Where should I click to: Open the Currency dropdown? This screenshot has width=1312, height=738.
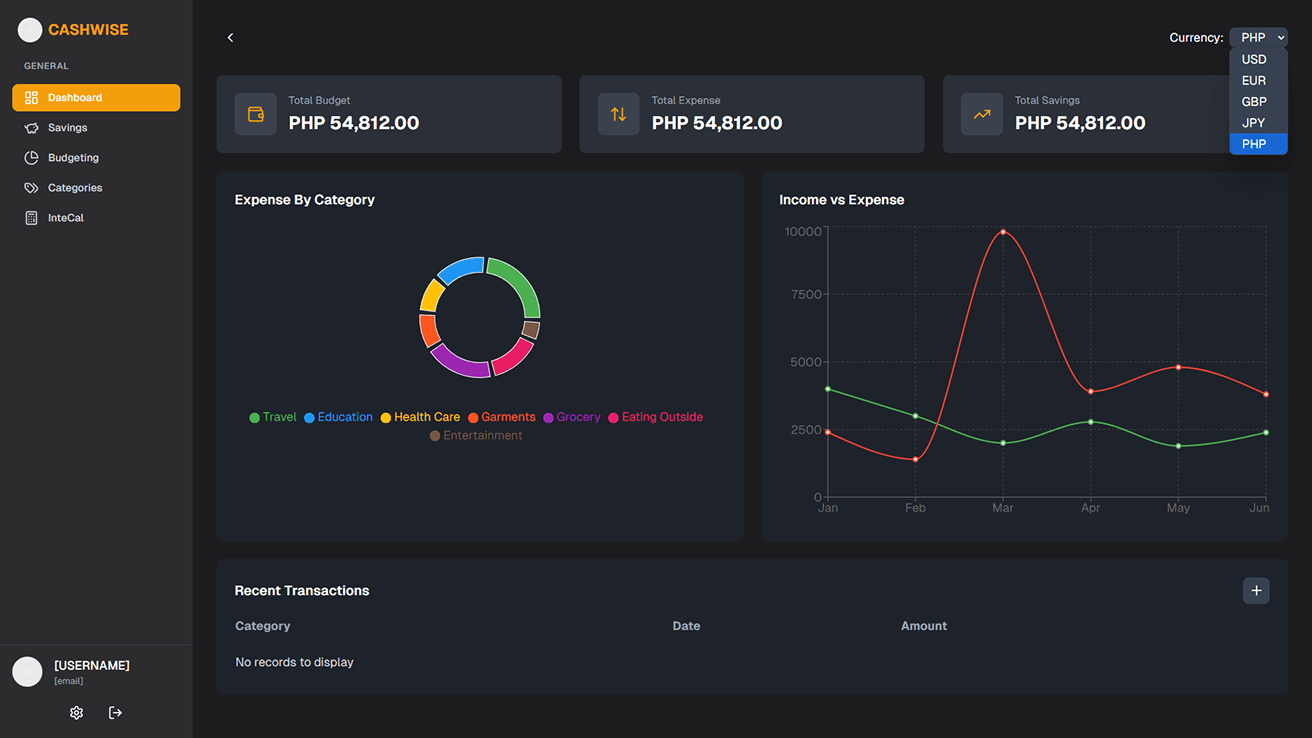pos(1258,37)
